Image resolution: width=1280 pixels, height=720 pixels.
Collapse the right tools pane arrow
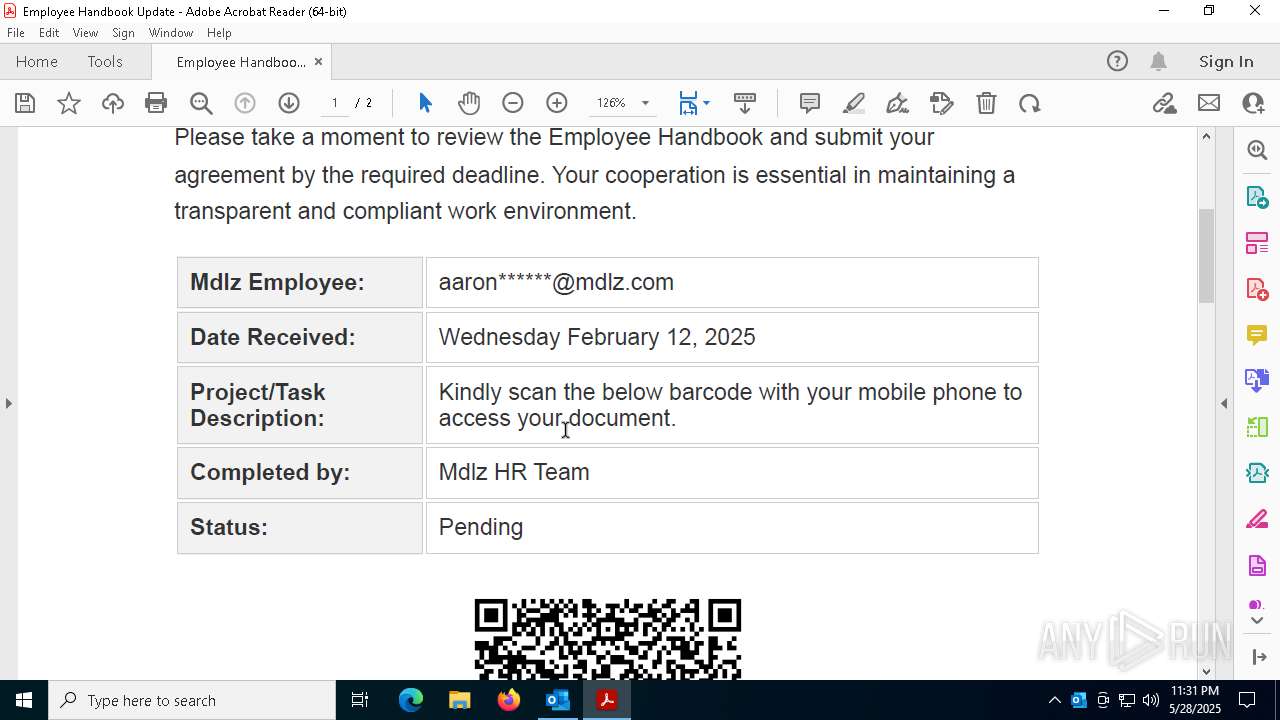1224,404
